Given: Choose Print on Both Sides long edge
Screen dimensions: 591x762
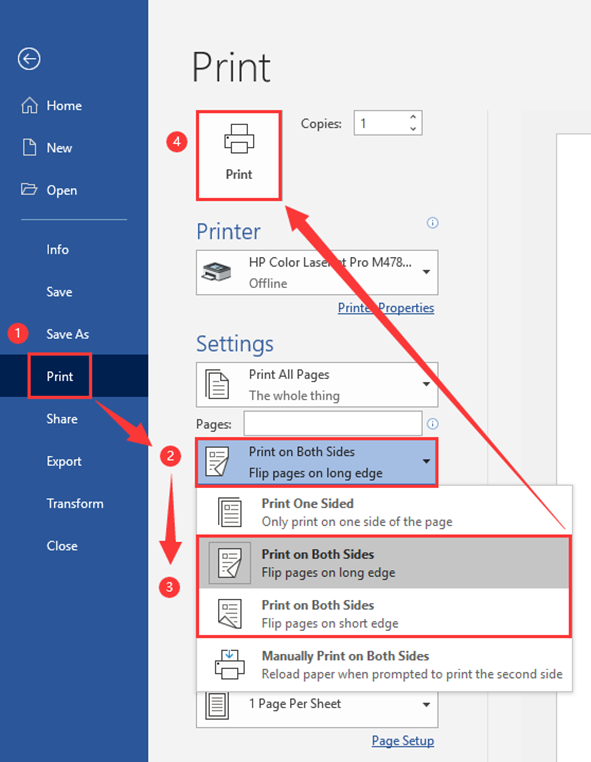Looking at the screenshot, I should [x=384, y=563].
